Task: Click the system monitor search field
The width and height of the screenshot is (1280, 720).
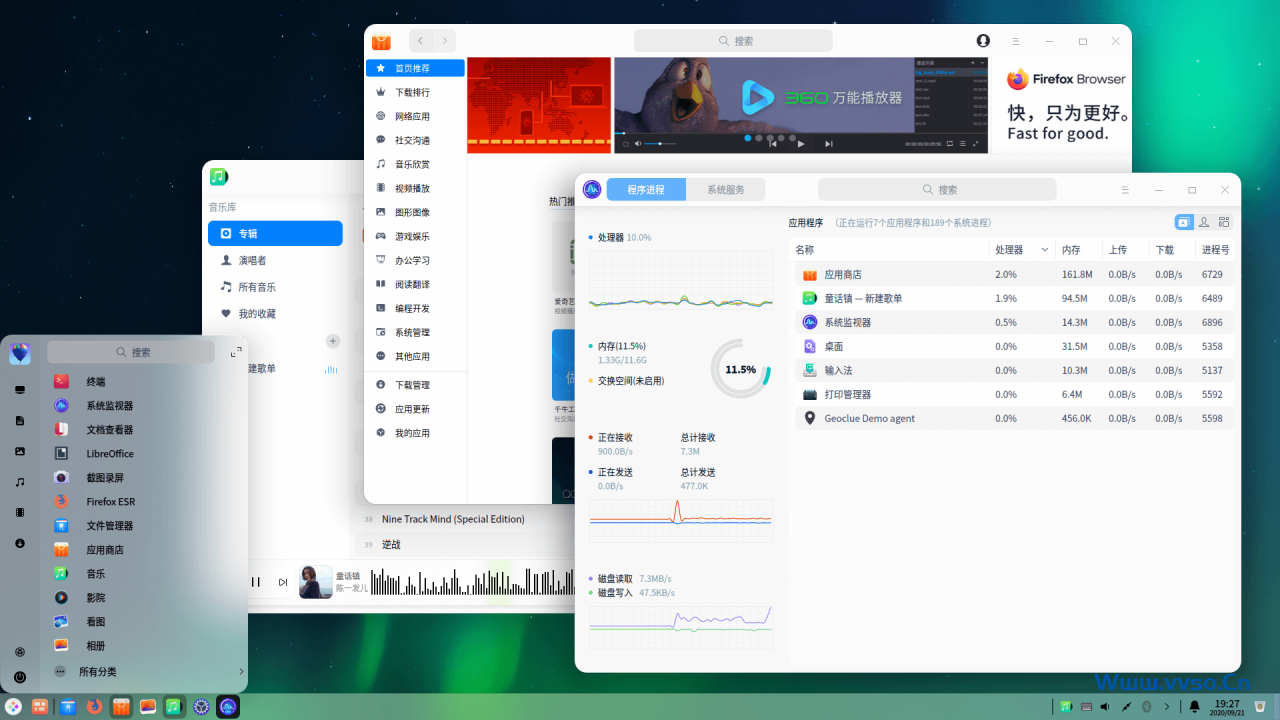Action: (x=937, y=190)
